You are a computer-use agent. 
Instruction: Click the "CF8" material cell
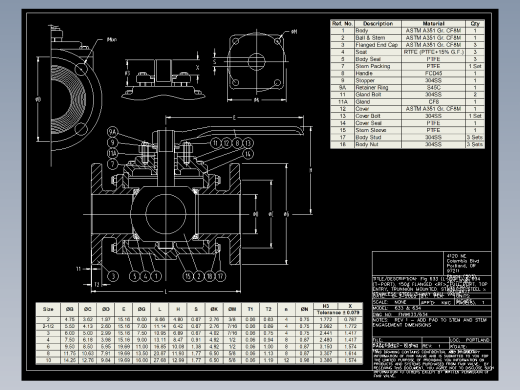(434, 102)
